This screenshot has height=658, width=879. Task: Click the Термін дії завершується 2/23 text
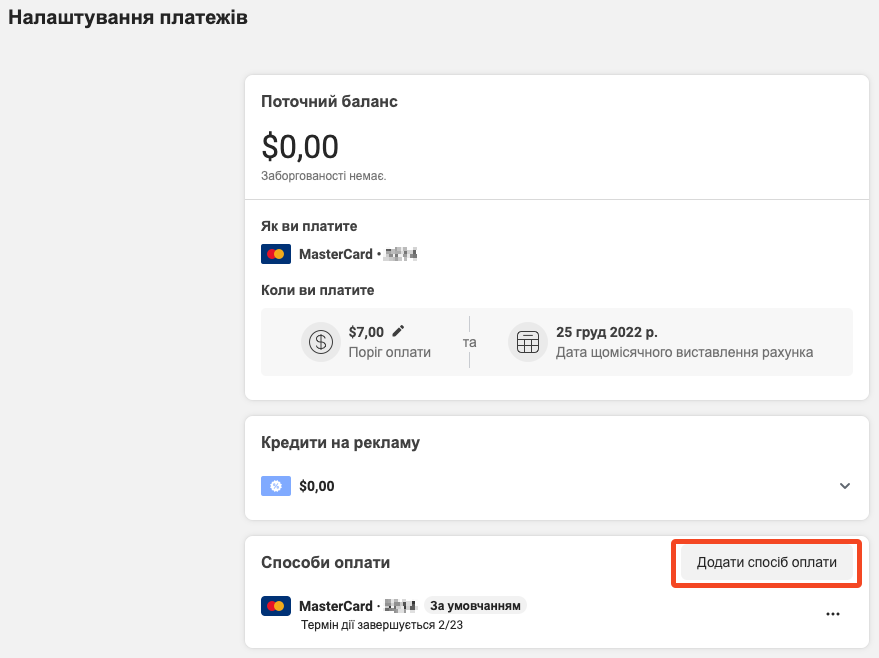(382, 625)
